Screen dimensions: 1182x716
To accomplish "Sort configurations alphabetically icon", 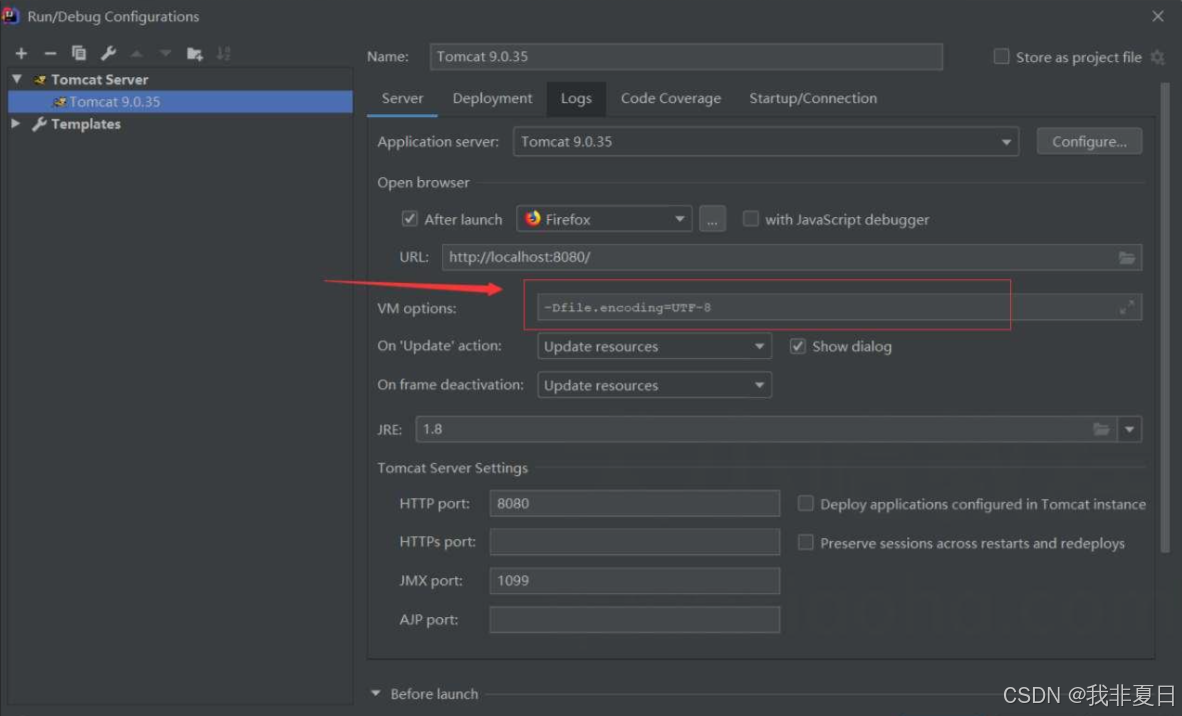I will pos(223,54).
